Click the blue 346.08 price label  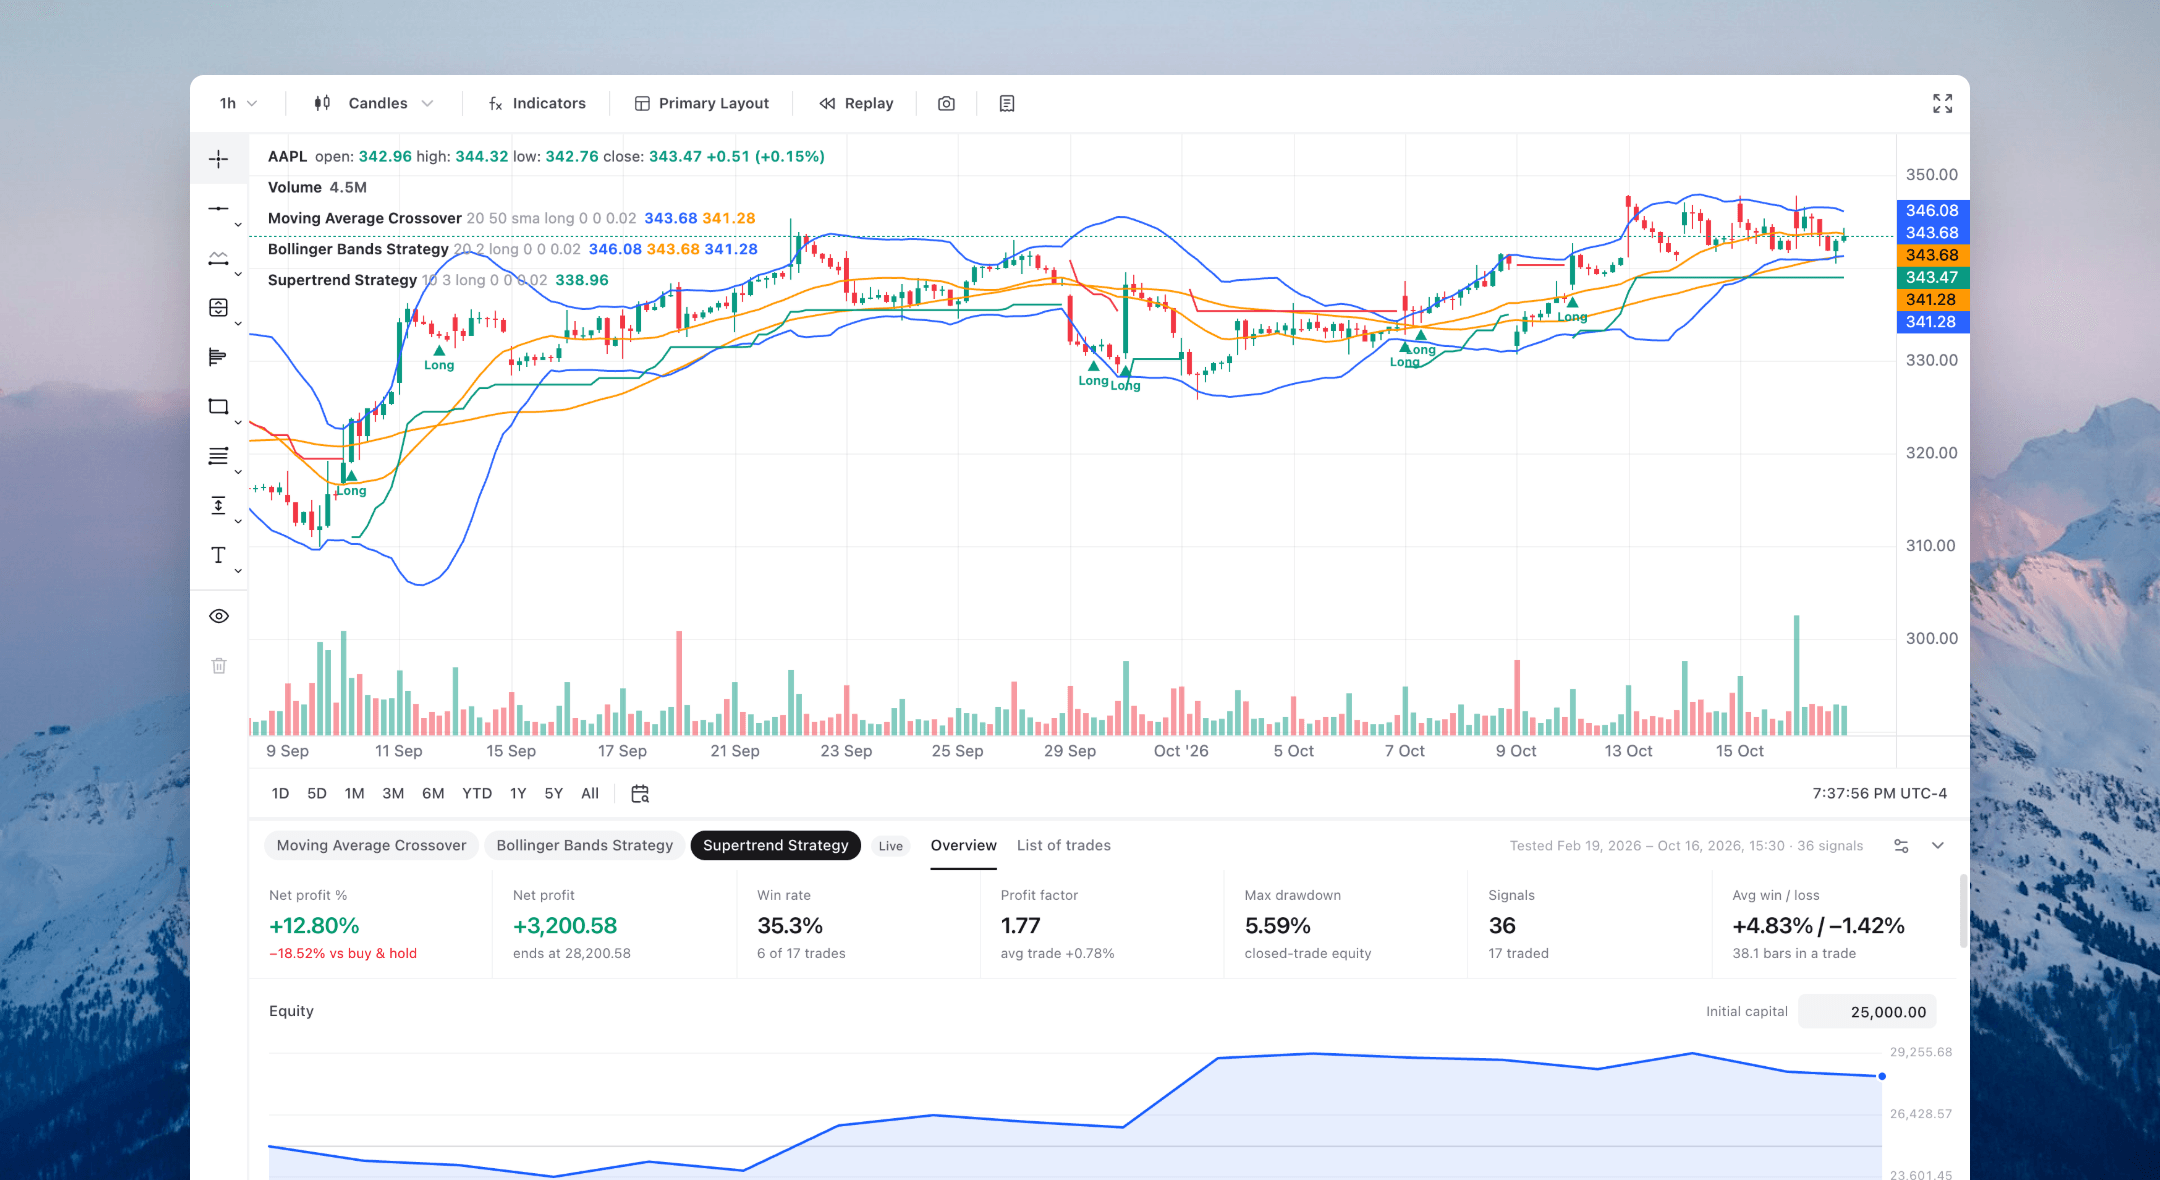coord(1932,211)
